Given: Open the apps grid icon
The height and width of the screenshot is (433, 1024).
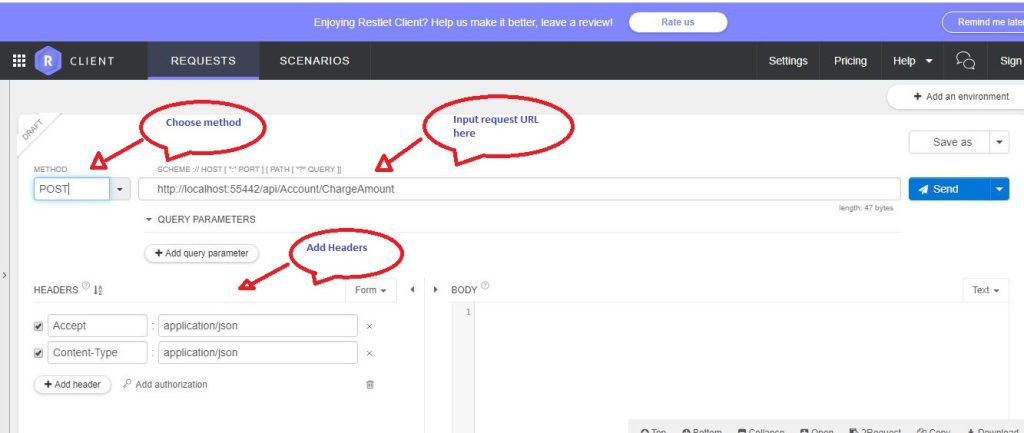Looking at the screenshot, I should click(19, 61).
